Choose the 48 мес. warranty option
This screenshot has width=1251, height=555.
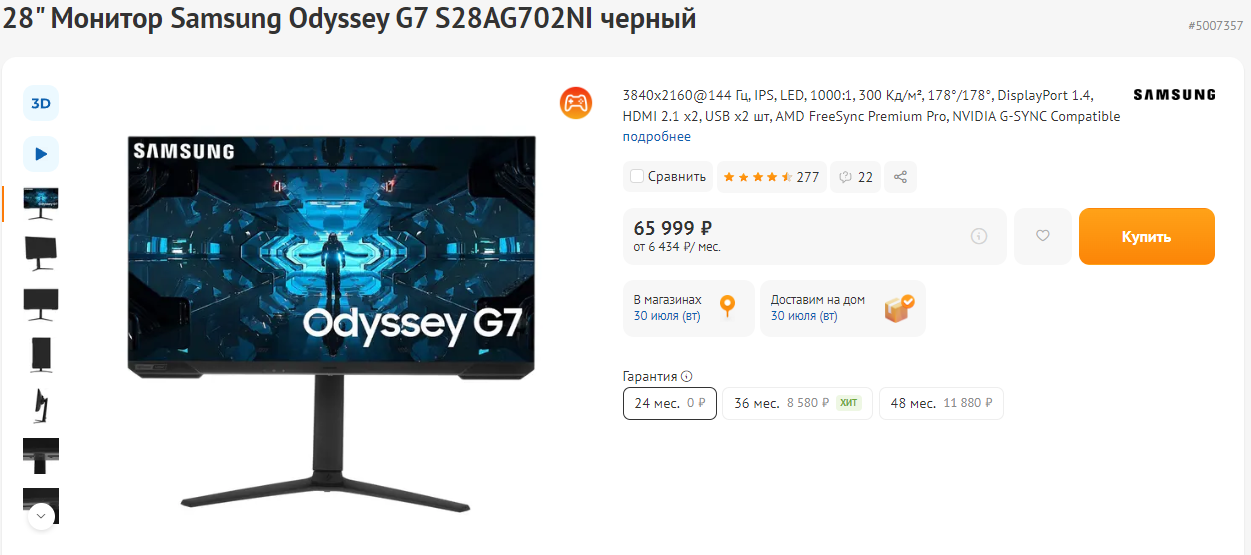click(941, 403)
